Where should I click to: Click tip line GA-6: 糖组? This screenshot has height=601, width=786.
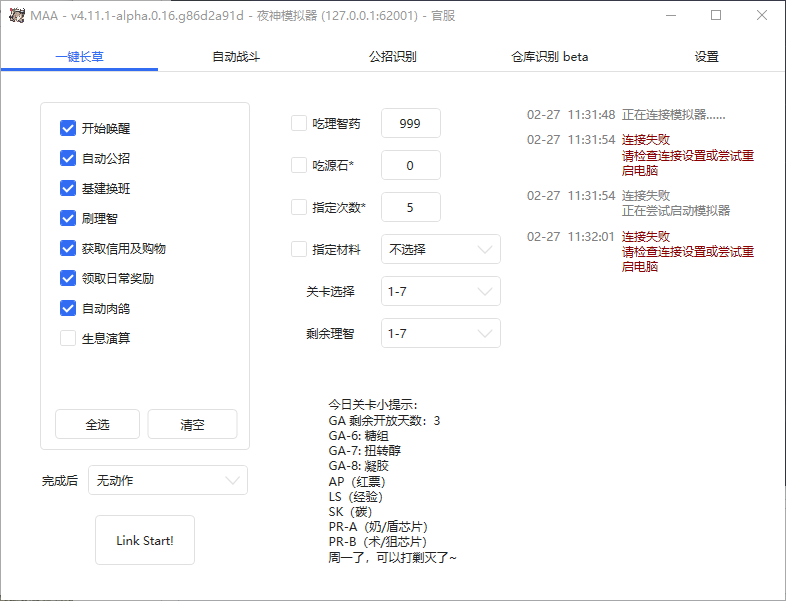pos(358,436)
